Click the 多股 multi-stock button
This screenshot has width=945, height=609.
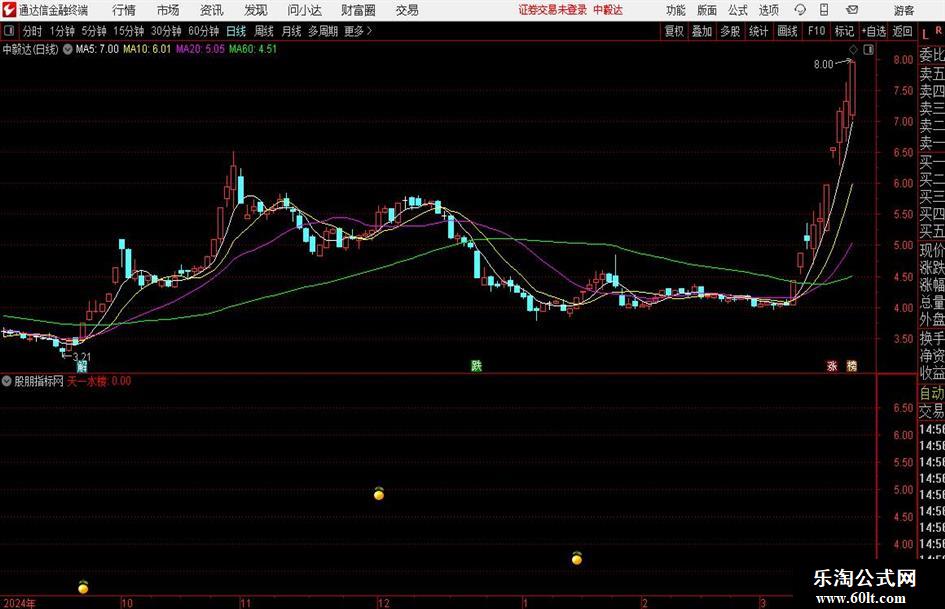[x=730, y=31]
